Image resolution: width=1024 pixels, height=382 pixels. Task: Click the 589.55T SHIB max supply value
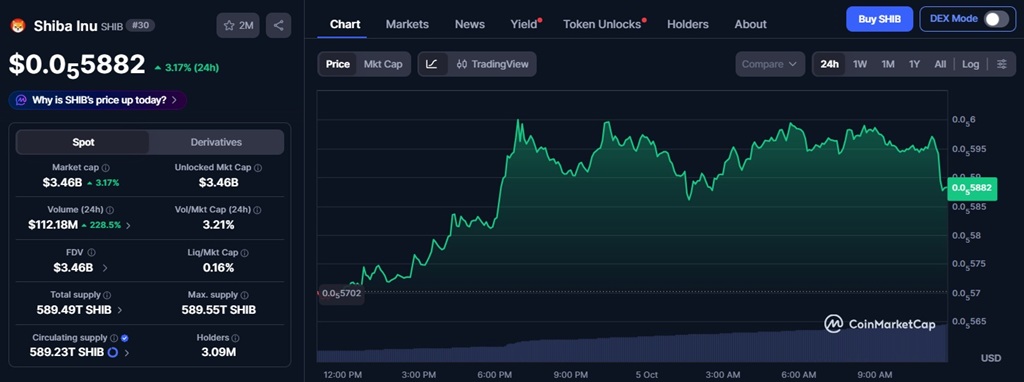(219, 310)
